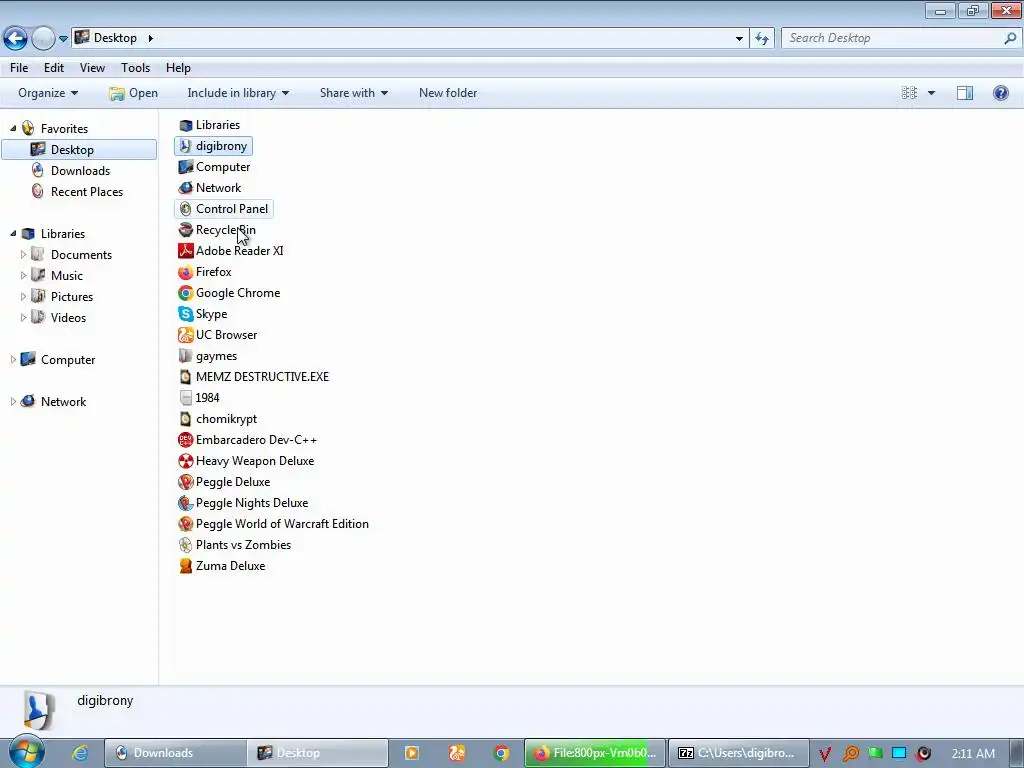Open the recent locations dropdown arrow

click(x=63, y=39)
